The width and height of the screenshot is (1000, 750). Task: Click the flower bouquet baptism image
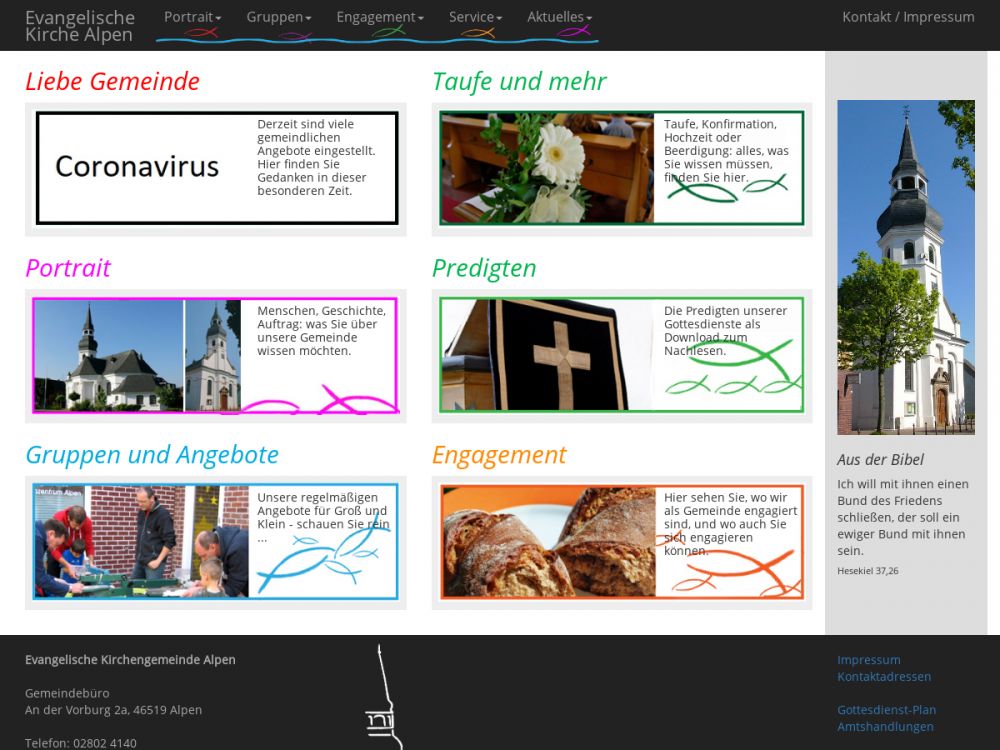click(x=547, y=168)
